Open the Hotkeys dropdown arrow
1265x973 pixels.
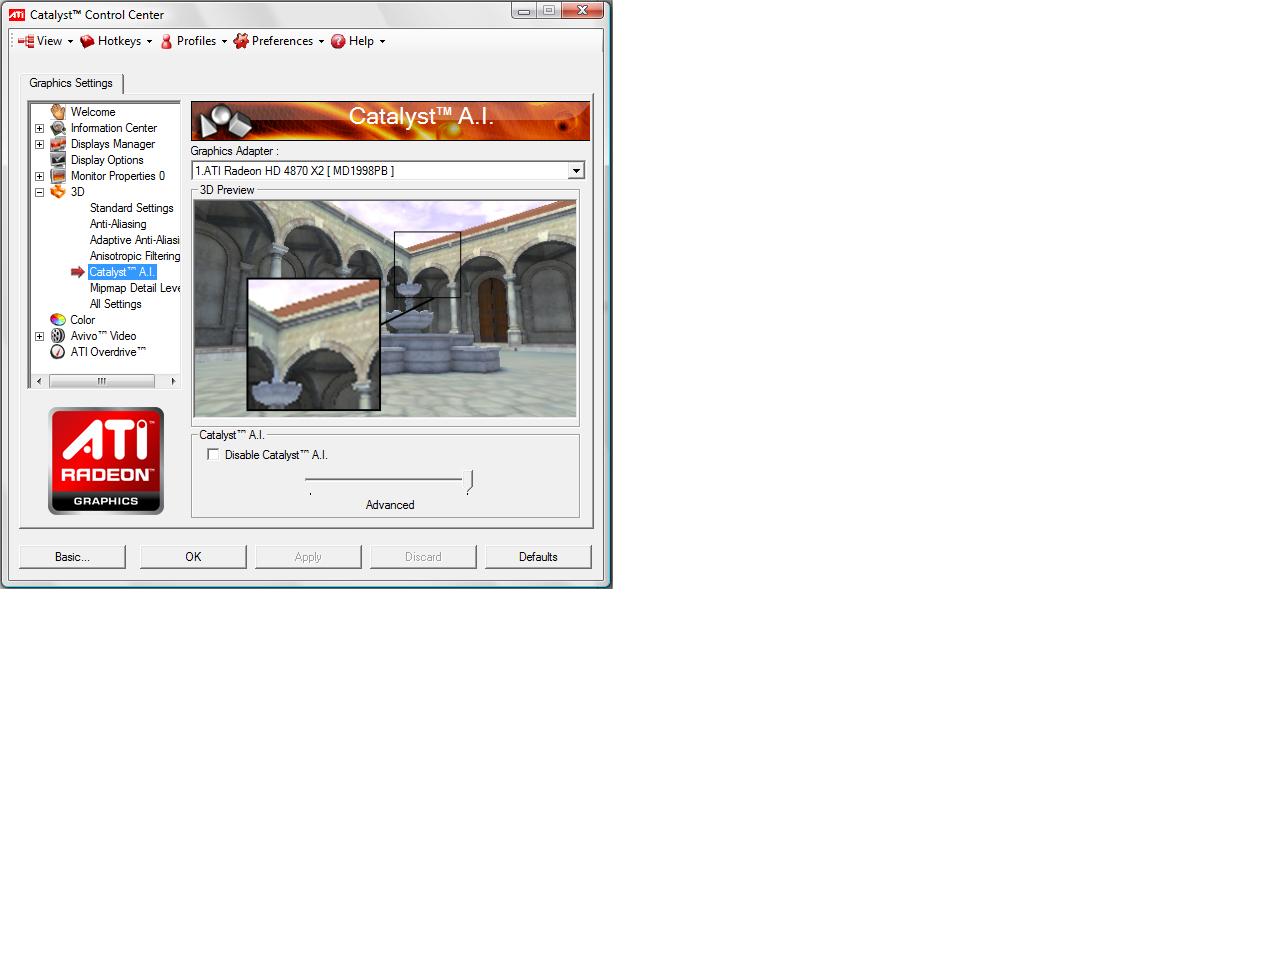[x=149, y=42]
